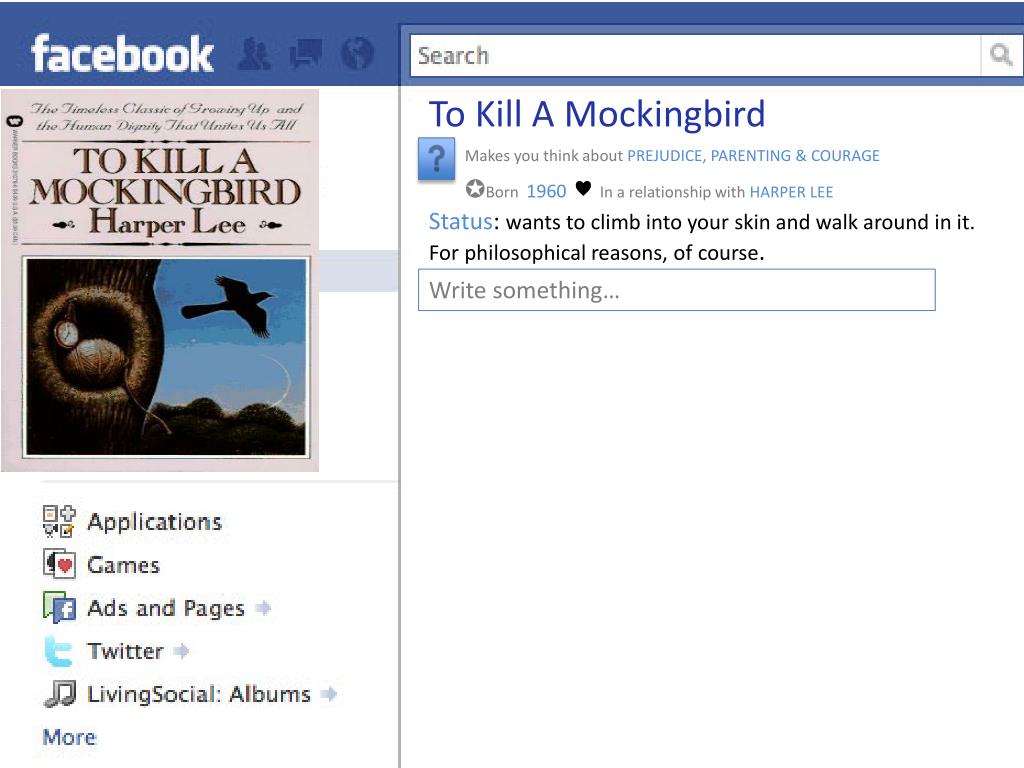Open the Games sidebar item
The height and width of the screenshot is (768, 1024).
point(123,565)
